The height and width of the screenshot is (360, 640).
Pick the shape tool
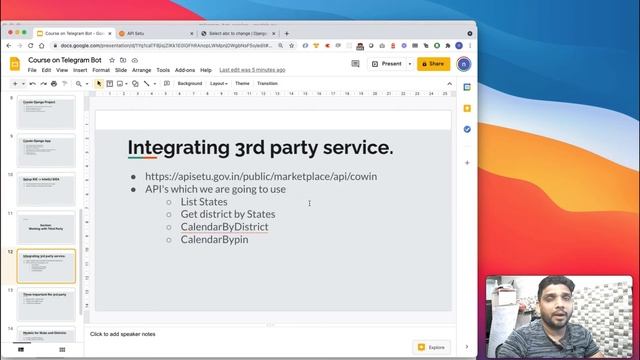click(135, 84)
